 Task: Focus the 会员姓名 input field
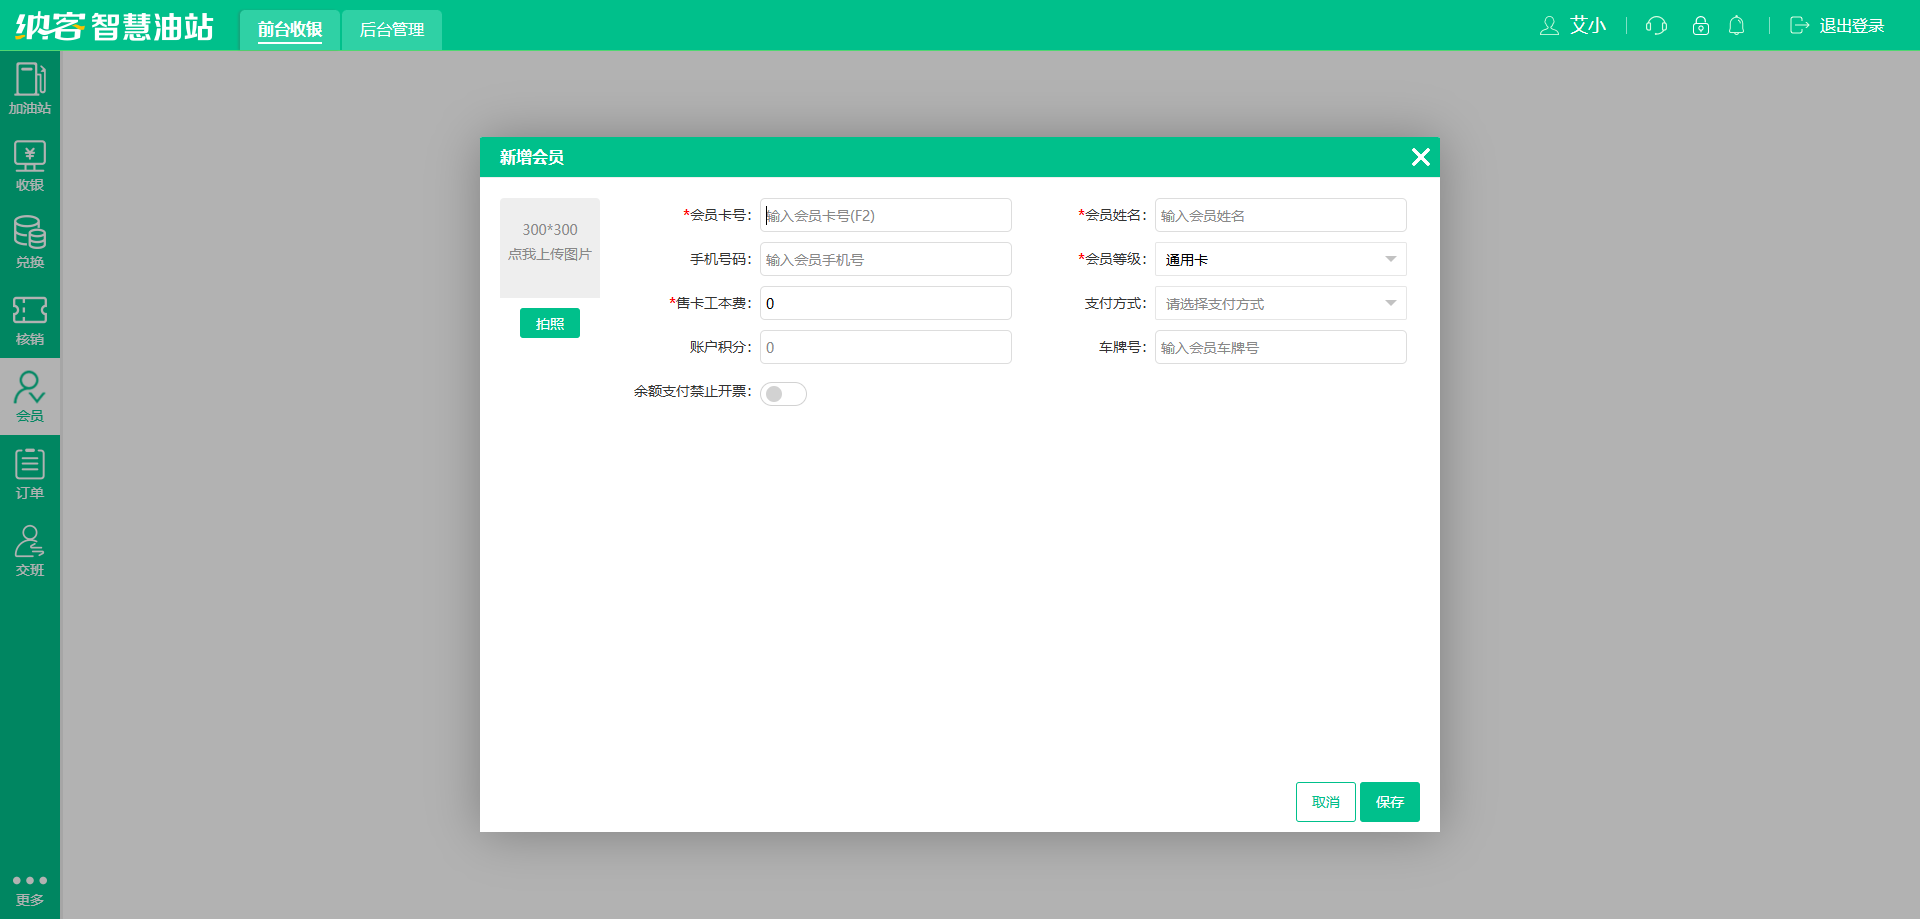(x=1280, y=215)
